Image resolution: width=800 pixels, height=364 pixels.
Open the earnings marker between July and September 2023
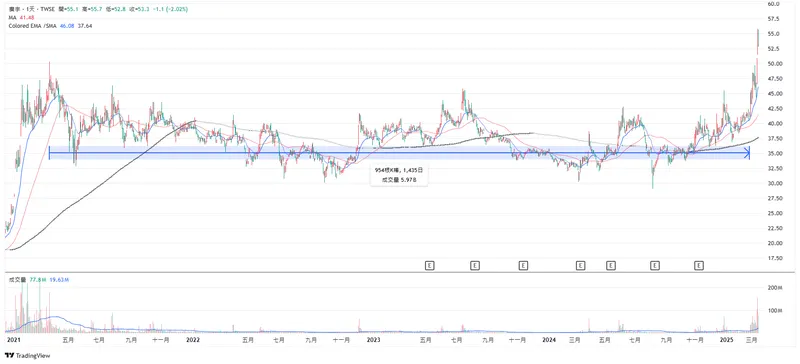[x=475, y=265]
